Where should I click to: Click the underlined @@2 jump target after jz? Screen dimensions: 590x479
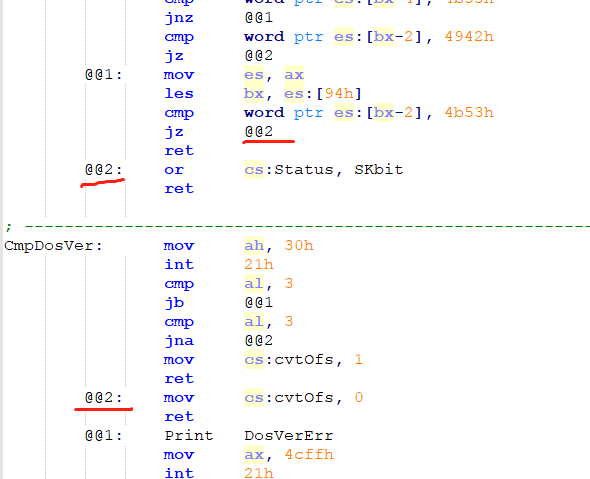coord(259,132)
